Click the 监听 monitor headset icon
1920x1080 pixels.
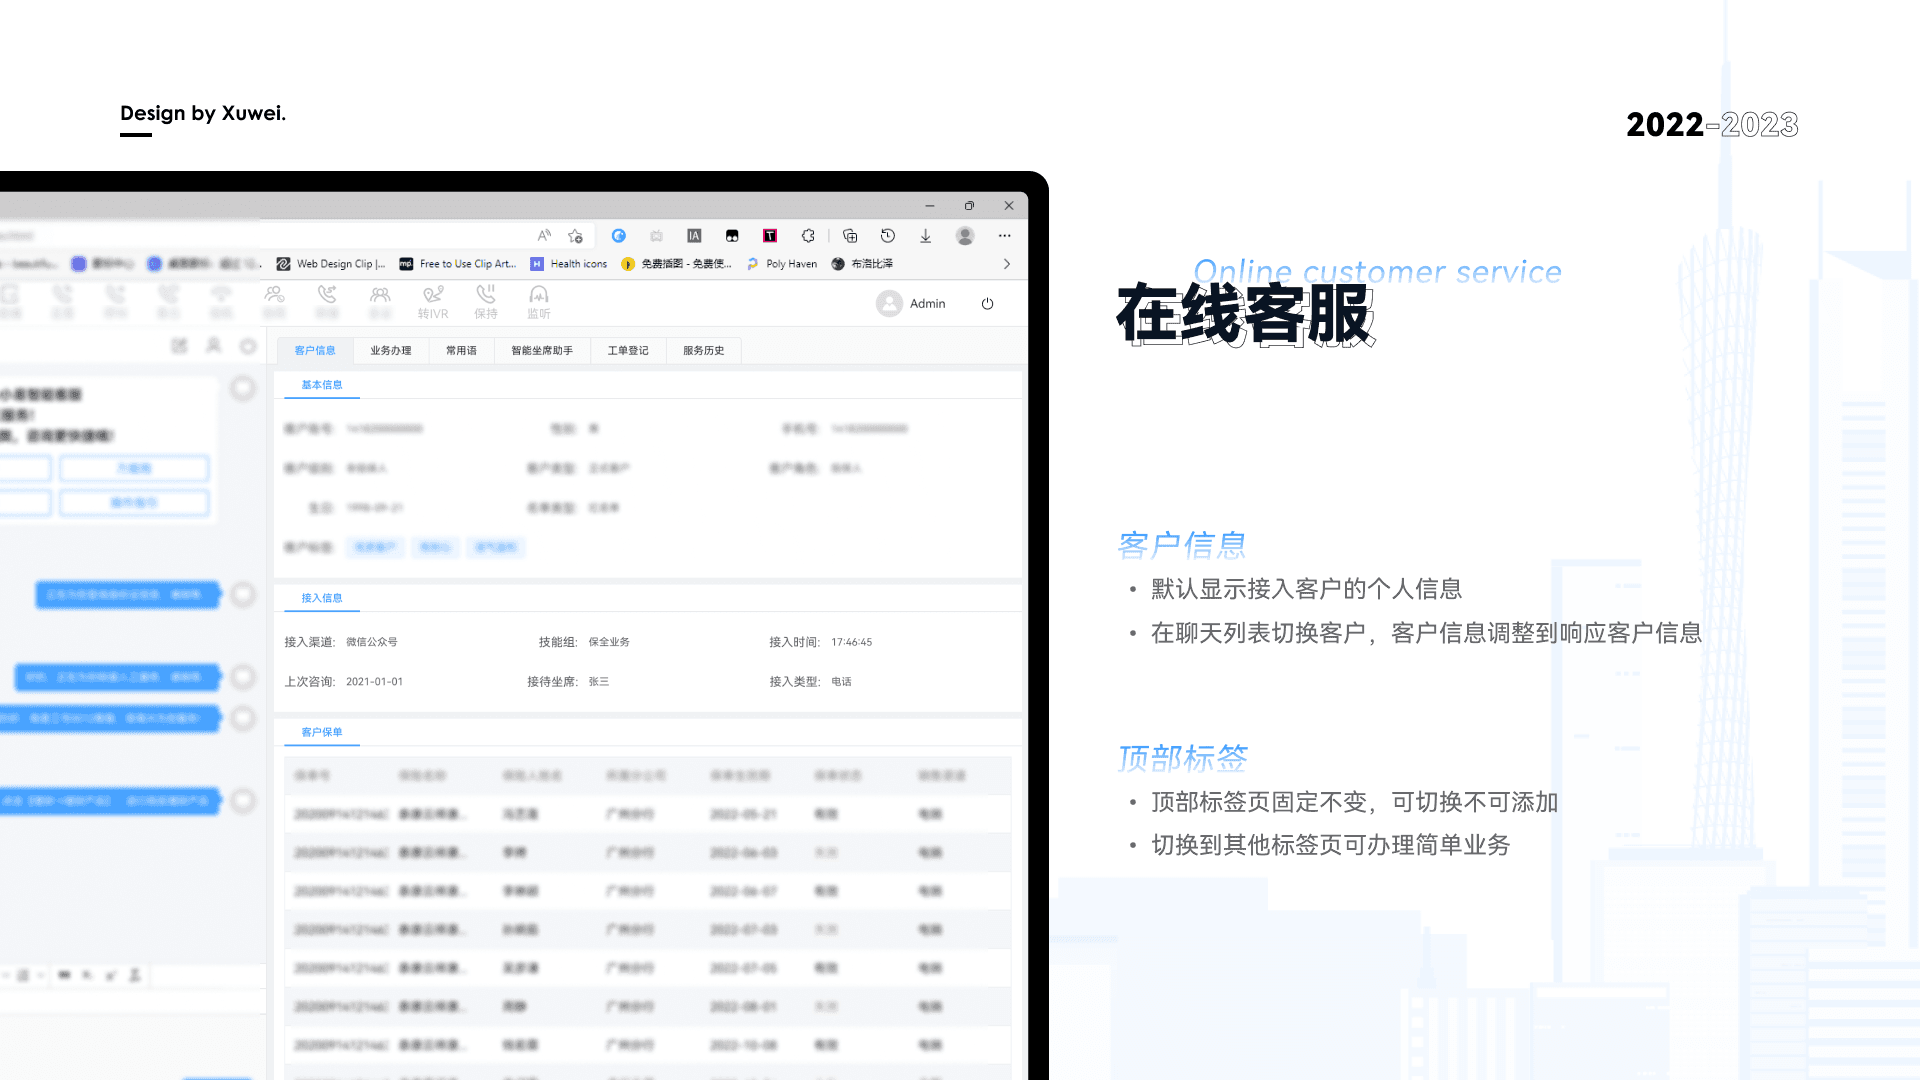(x=538, y=296)
